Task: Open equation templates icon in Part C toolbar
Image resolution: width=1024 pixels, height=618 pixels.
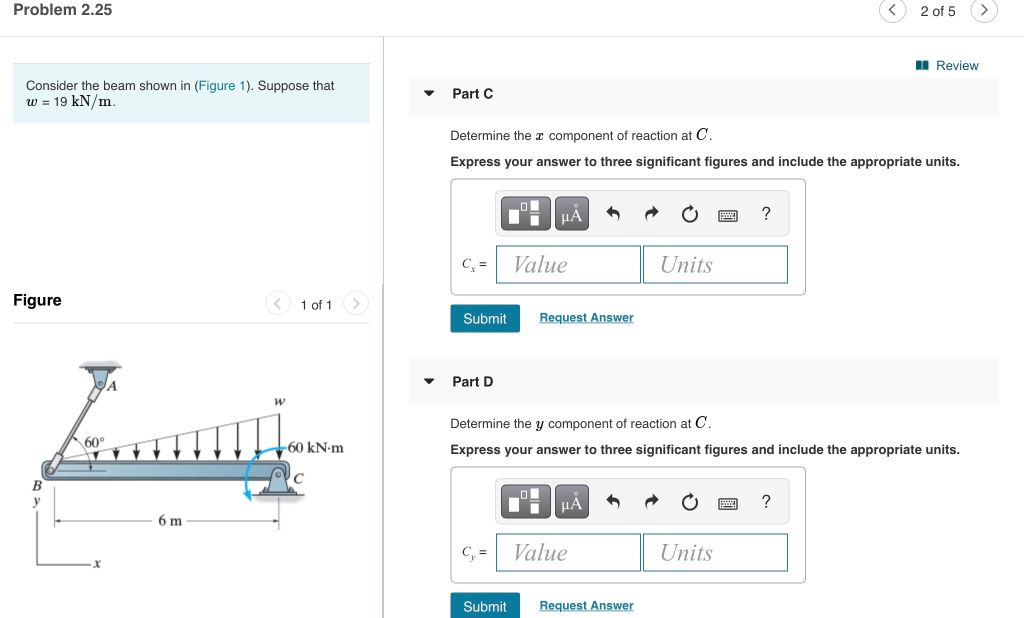Action: point(525,213)
